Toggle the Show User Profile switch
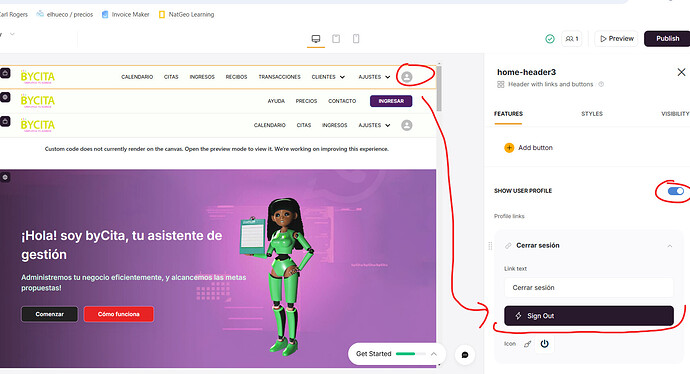This screenshot has height=374, width=690. tap(675, 191)
